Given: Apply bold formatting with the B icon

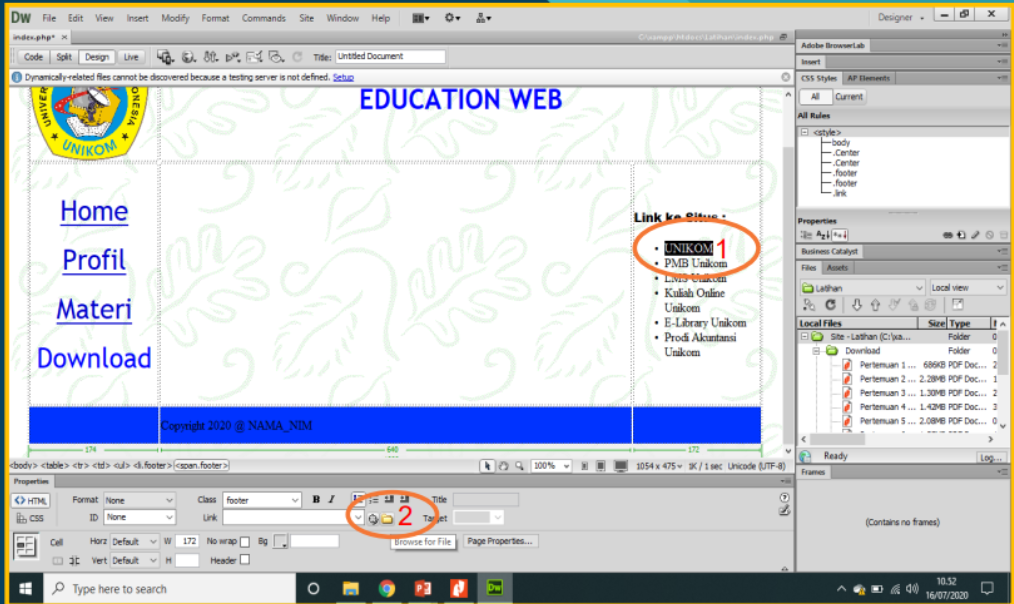Looking at the screenshot, I should tap(316, 500).
